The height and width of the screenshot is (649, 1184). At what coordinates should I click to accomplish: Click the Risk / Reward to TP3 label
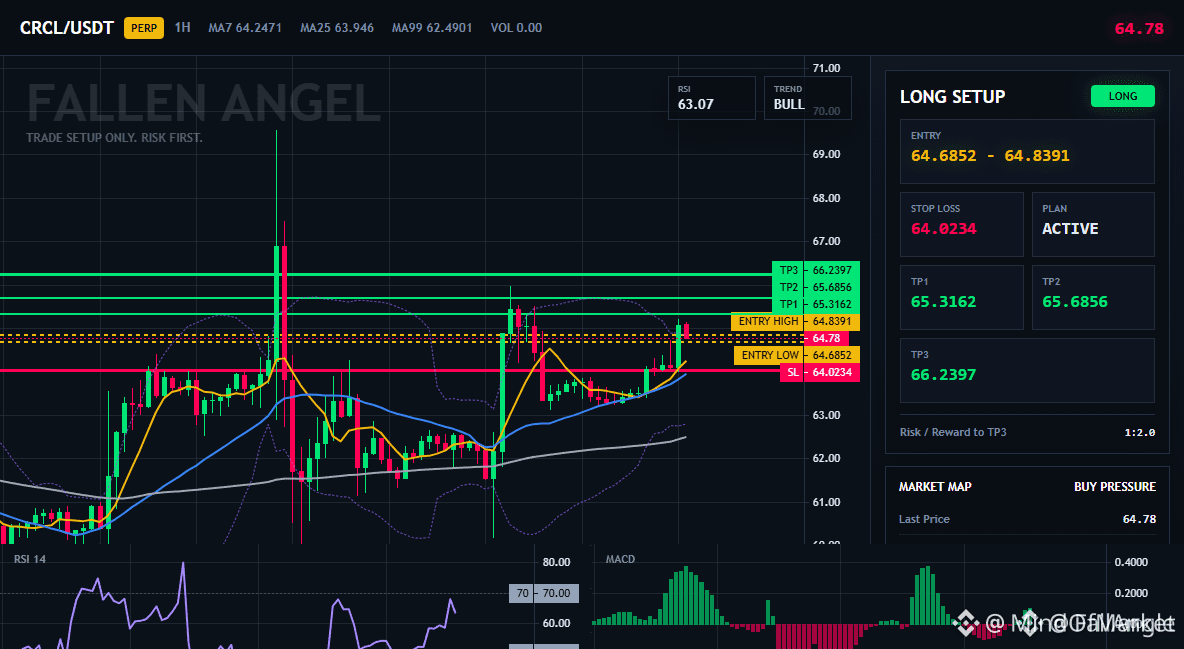click(953, 432)
